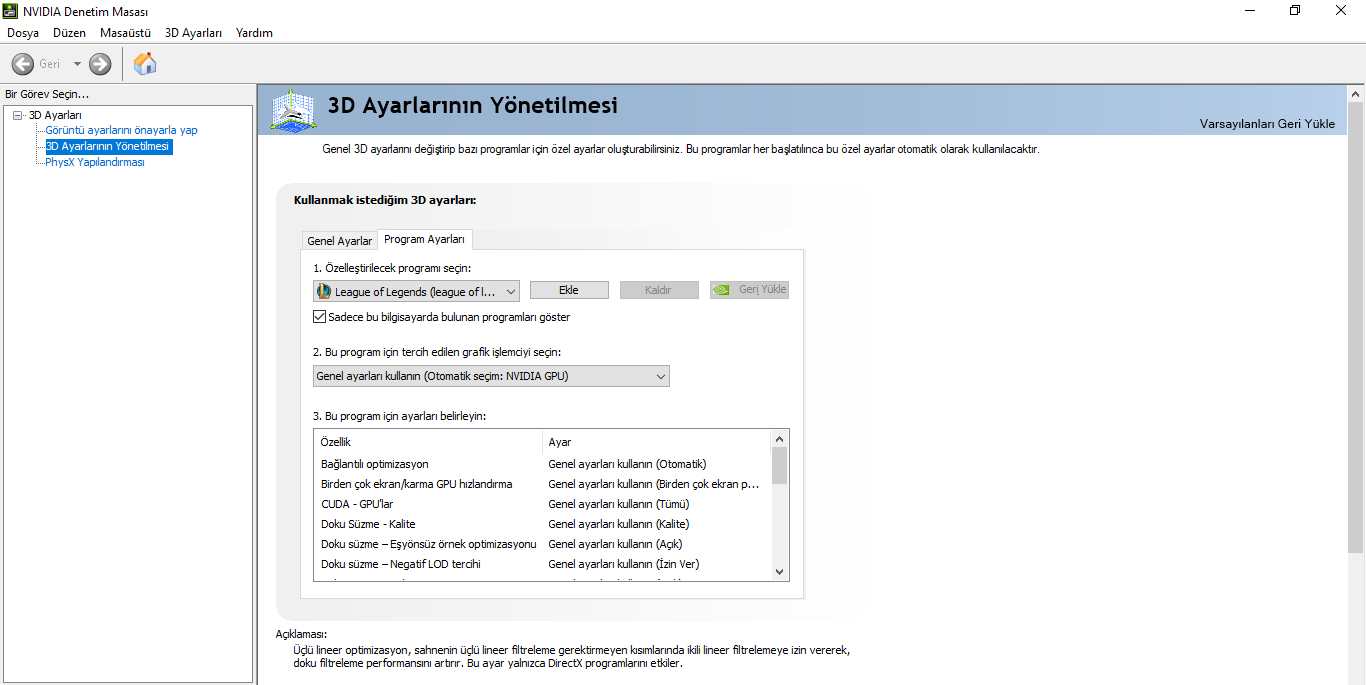
Task: Click the Ayar column header
Action: 657,442
